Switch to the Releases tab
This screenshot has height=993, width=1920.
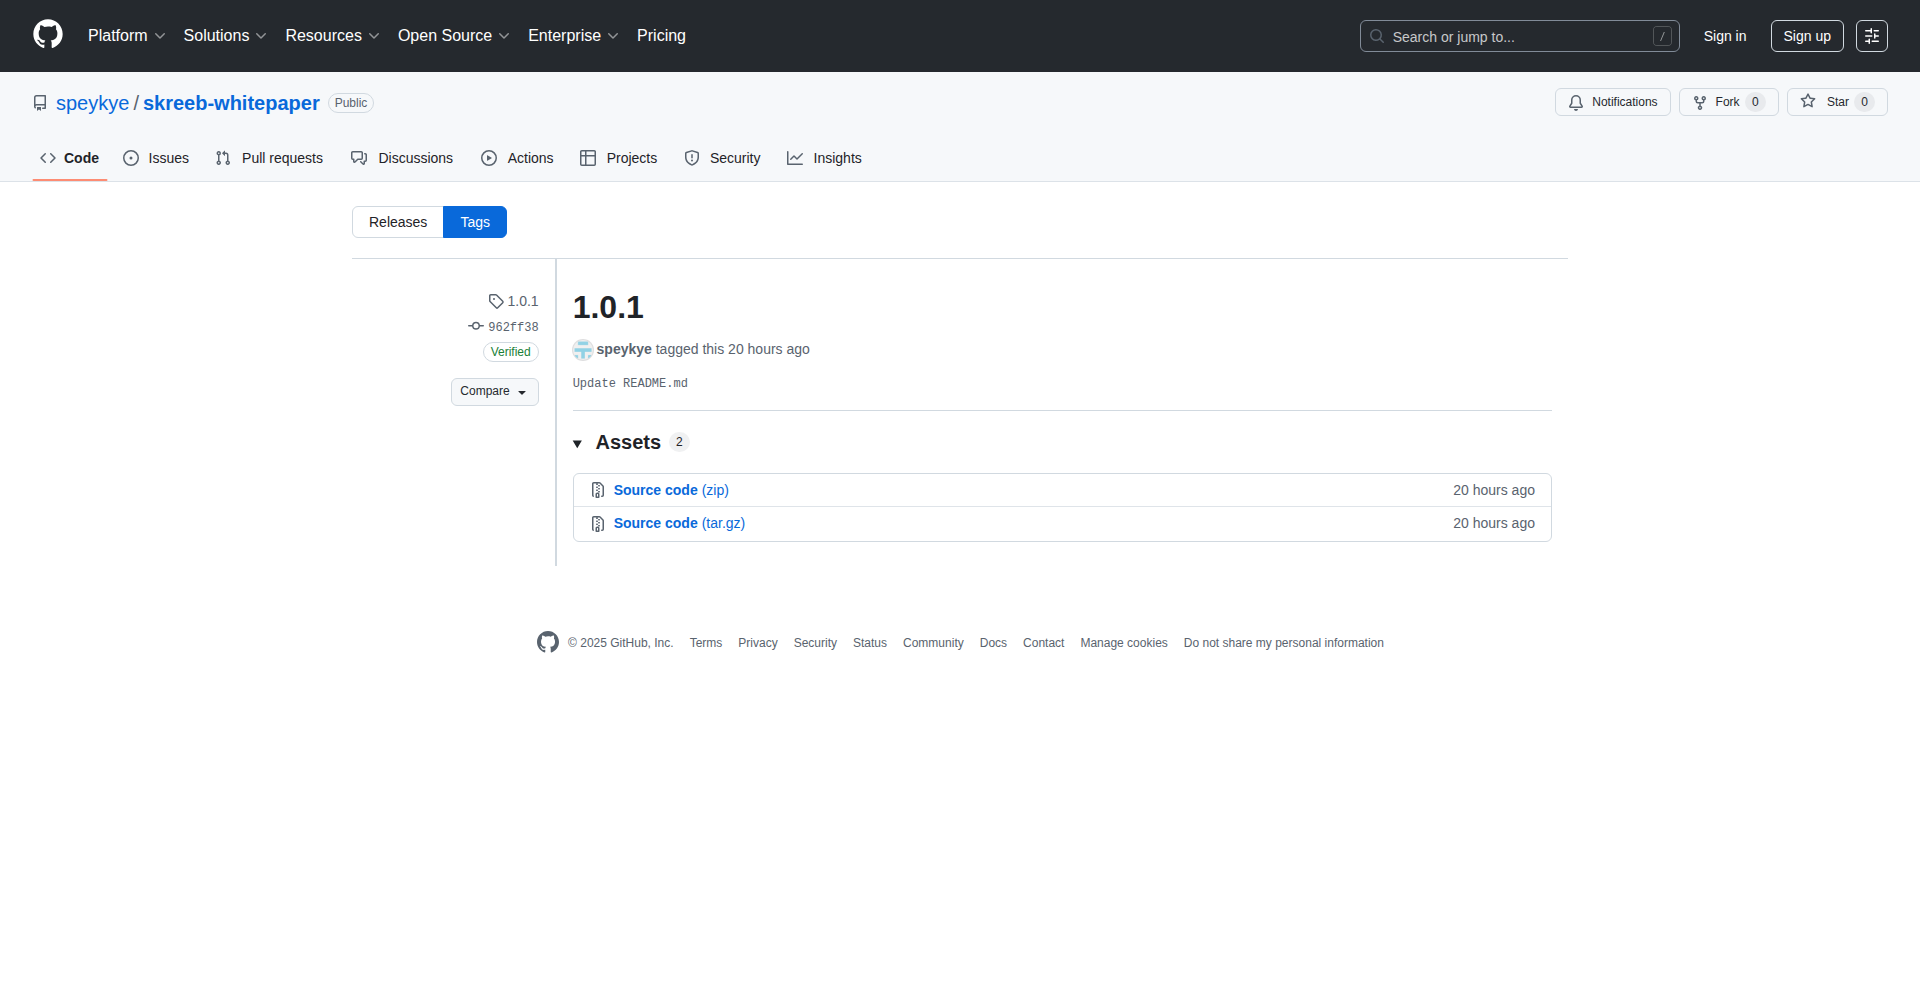click(x=398, y=222)
